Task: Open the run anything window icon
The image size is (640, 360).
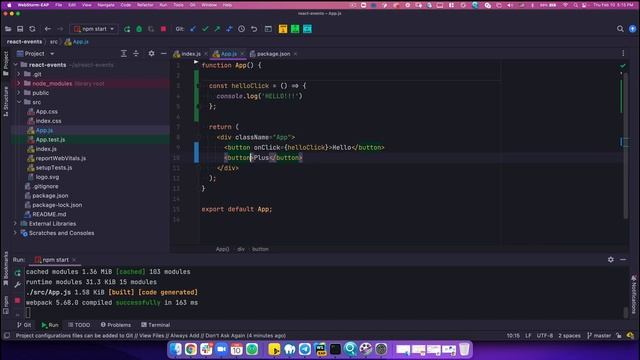Action: pos(268,29)
